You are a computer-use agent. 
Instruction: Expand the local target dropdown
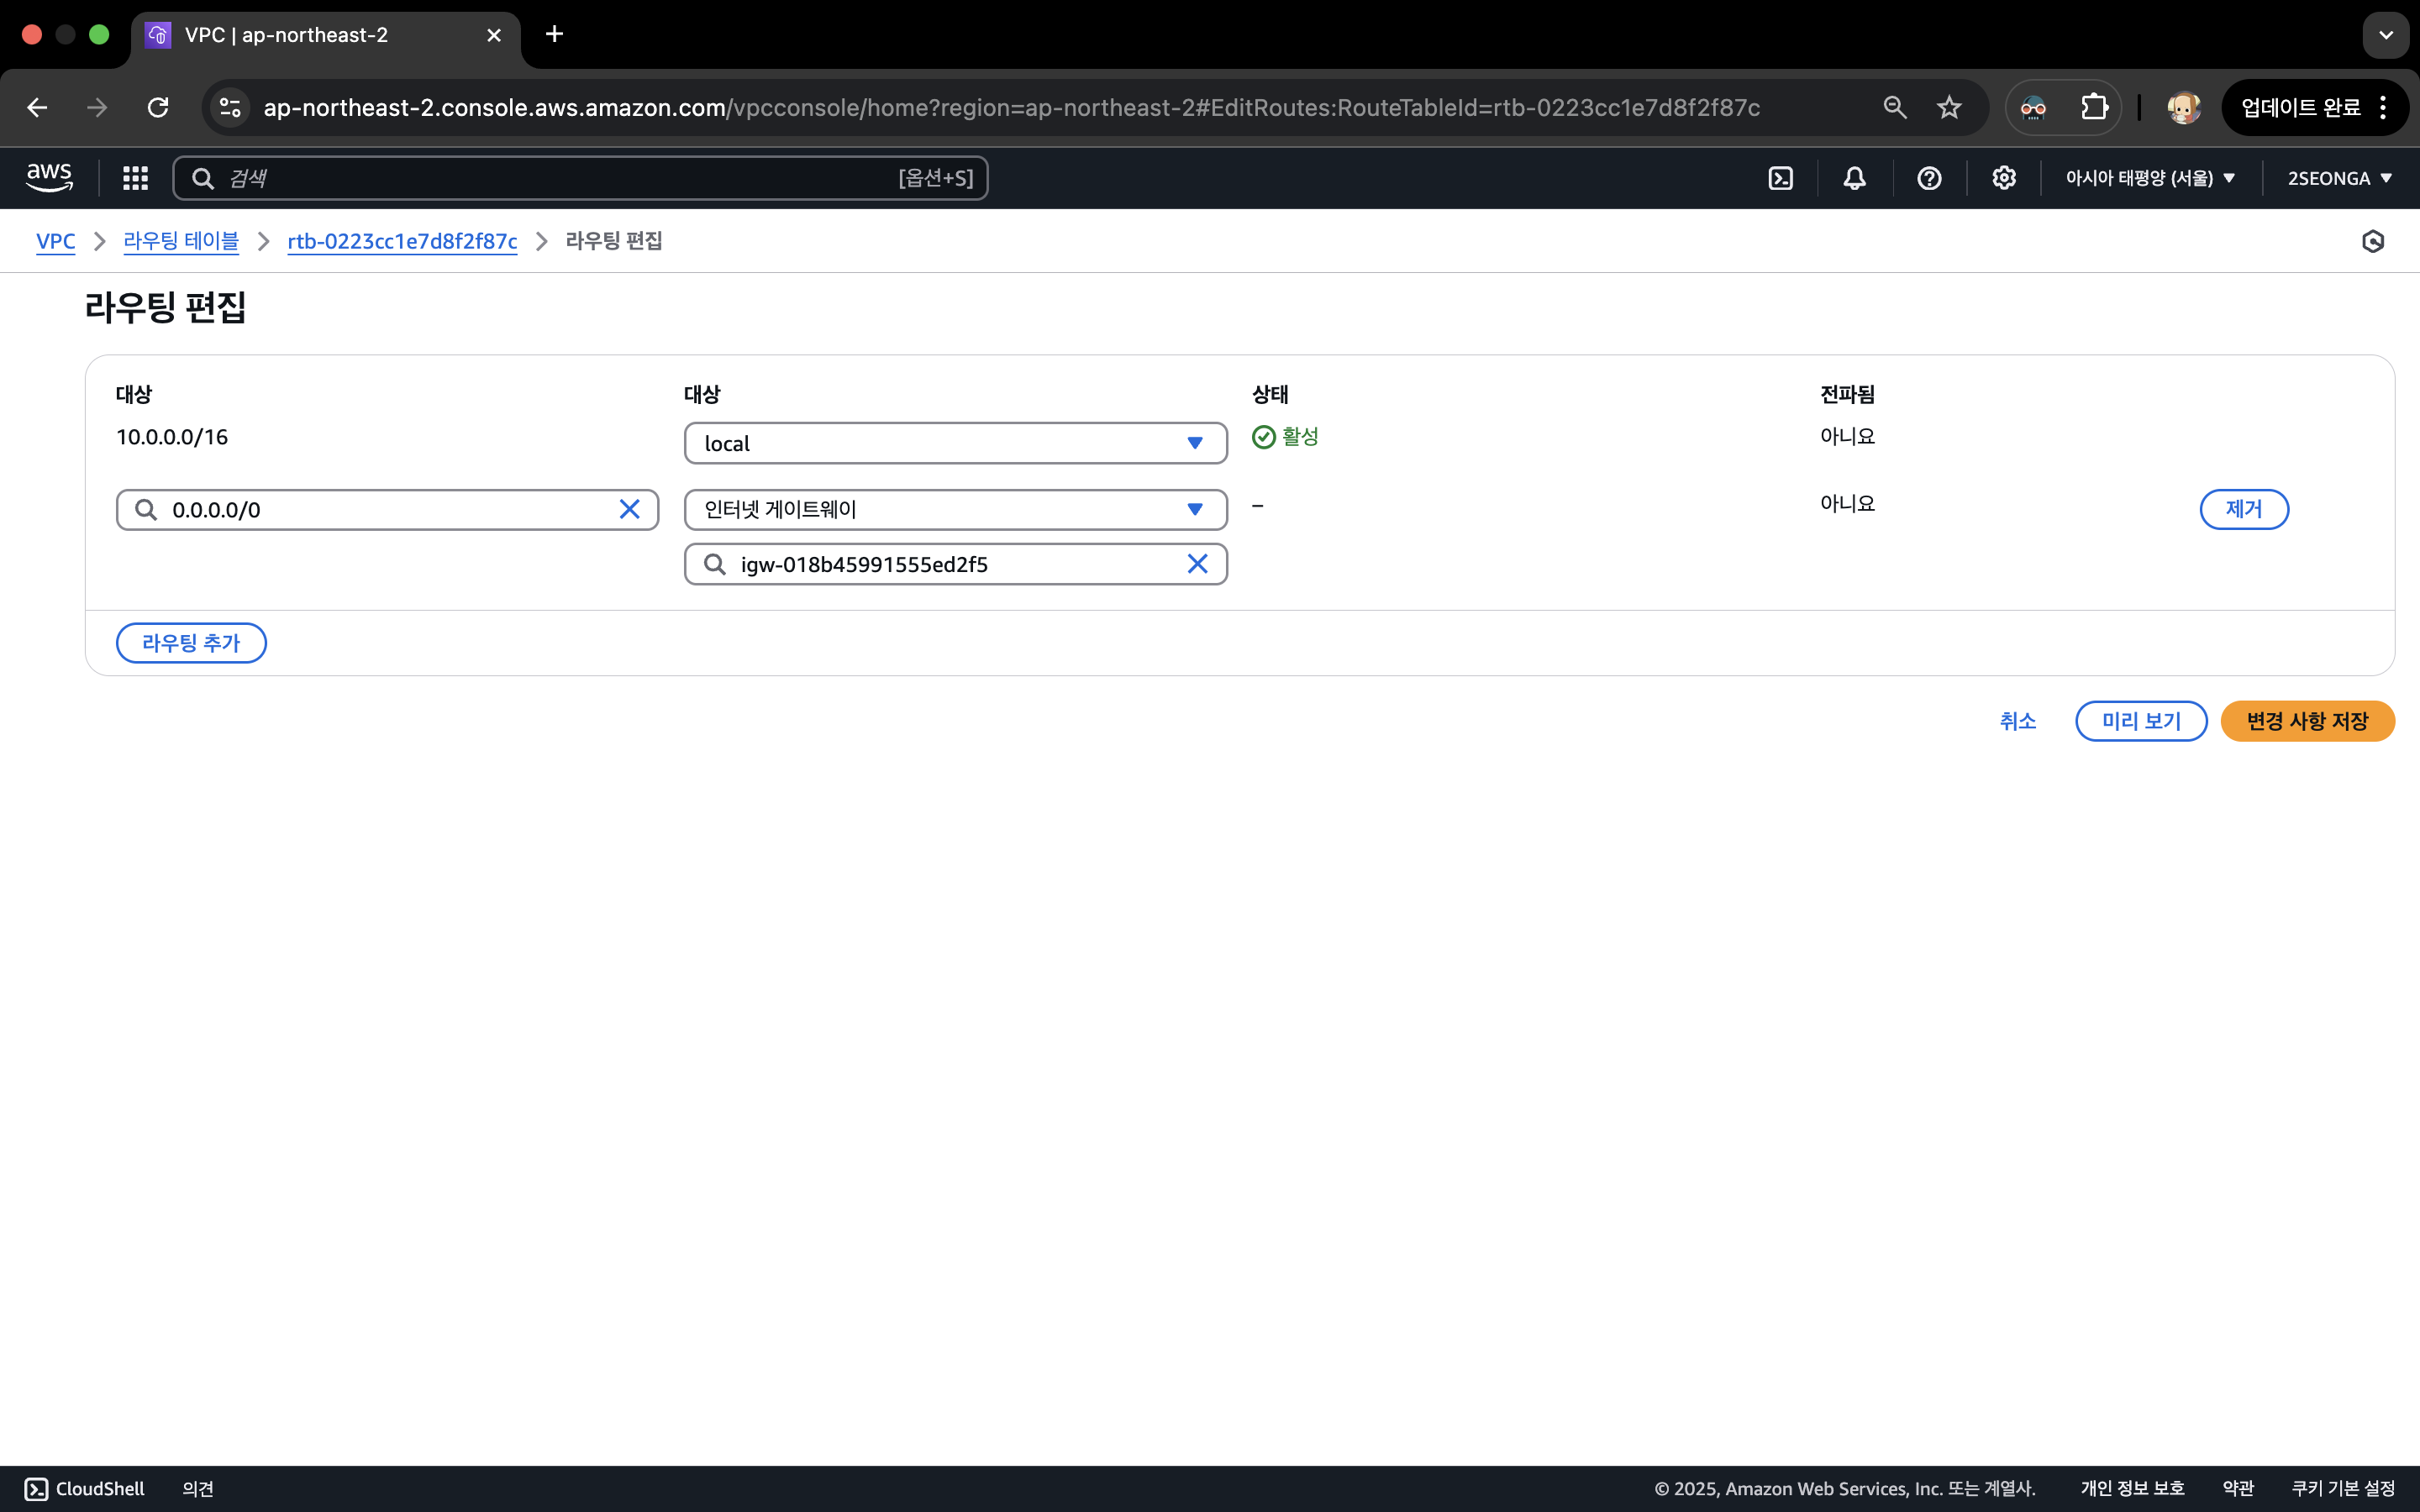click(955, 443)
